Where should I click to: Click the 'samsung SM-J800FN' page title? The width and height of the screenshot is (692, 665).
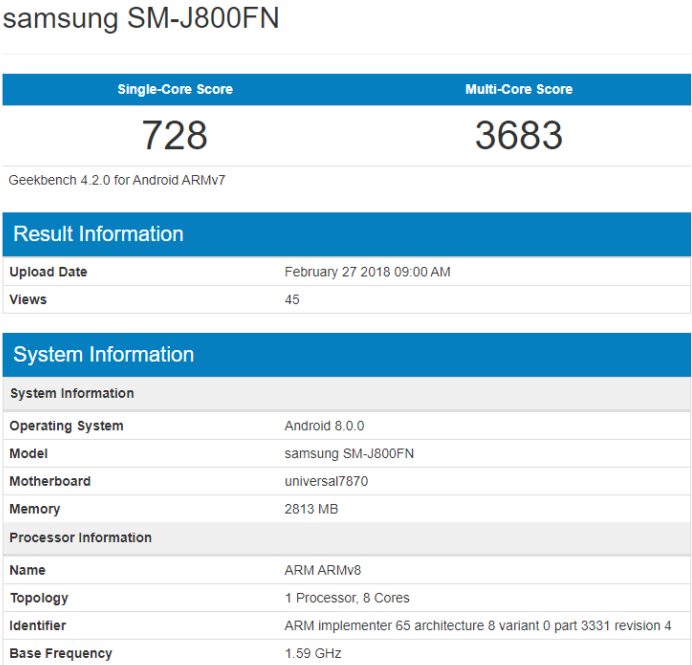pyautogui.click(x=141, y=18)
